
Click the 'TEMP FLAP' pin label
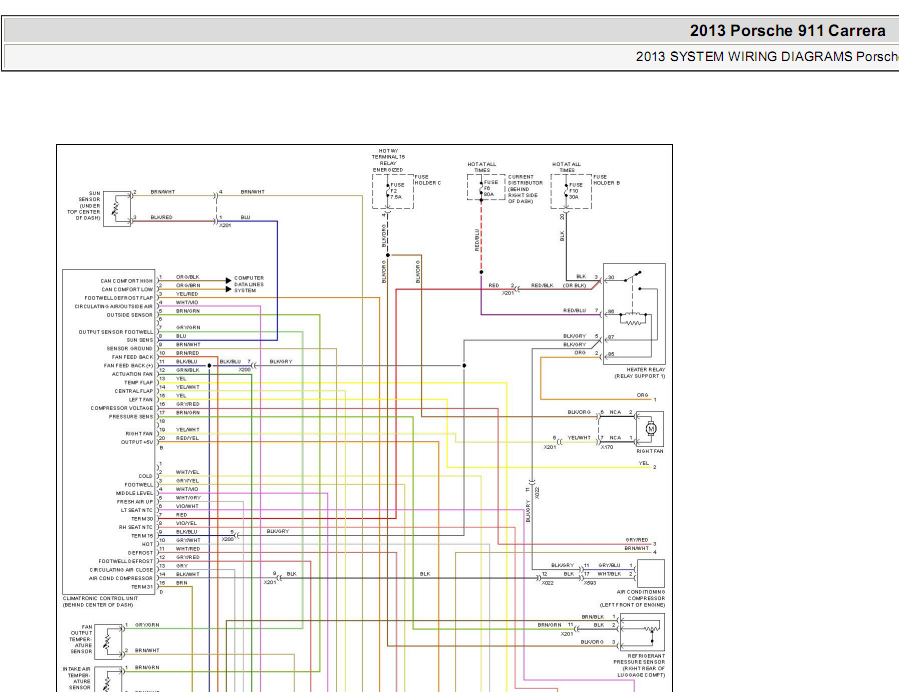coord(139,382)
